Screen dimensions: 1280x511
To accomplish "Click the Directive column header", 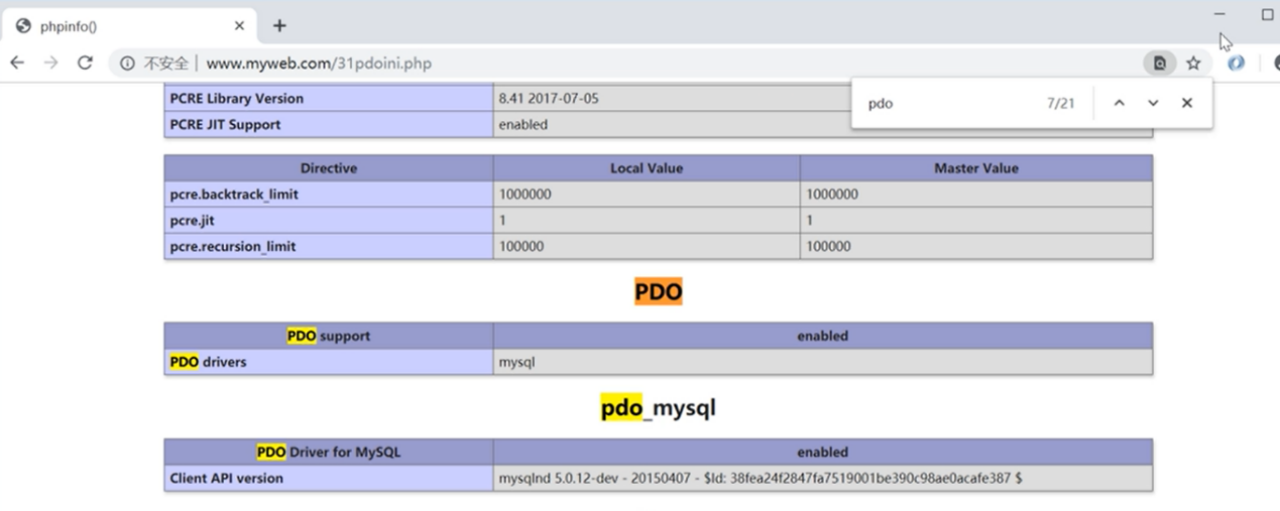I will [x=328, y=168].
